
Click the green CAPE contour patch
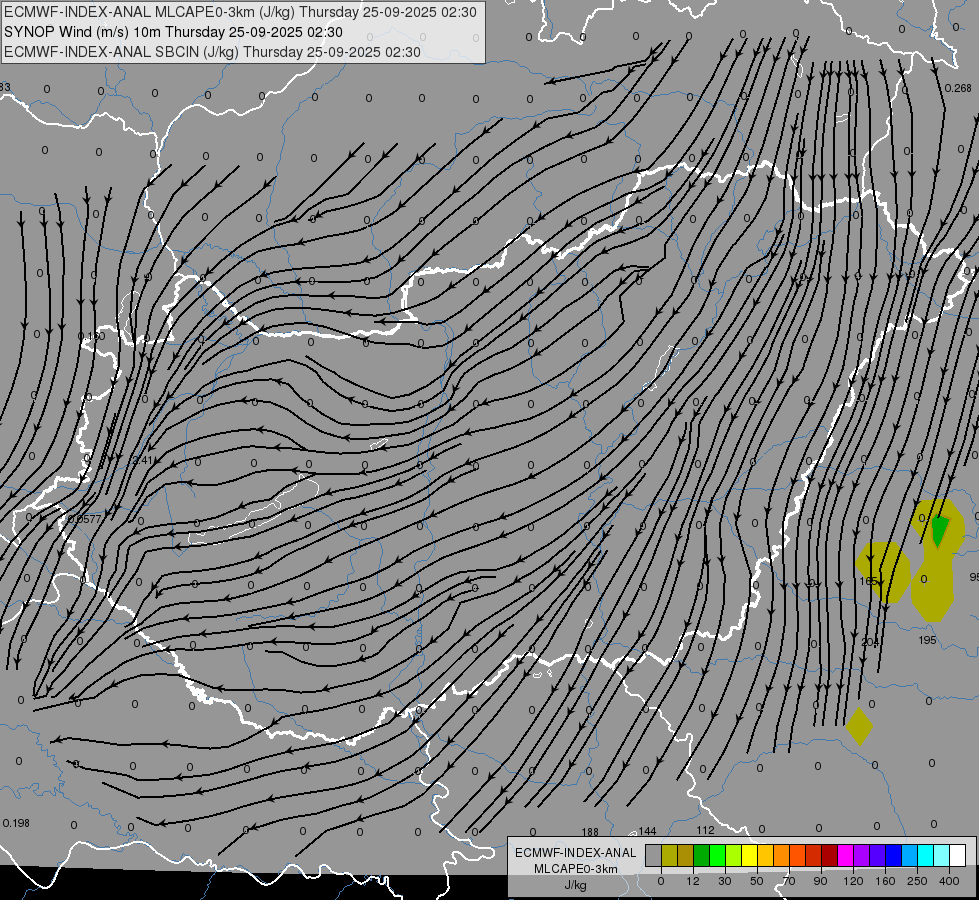click(940, 531)
